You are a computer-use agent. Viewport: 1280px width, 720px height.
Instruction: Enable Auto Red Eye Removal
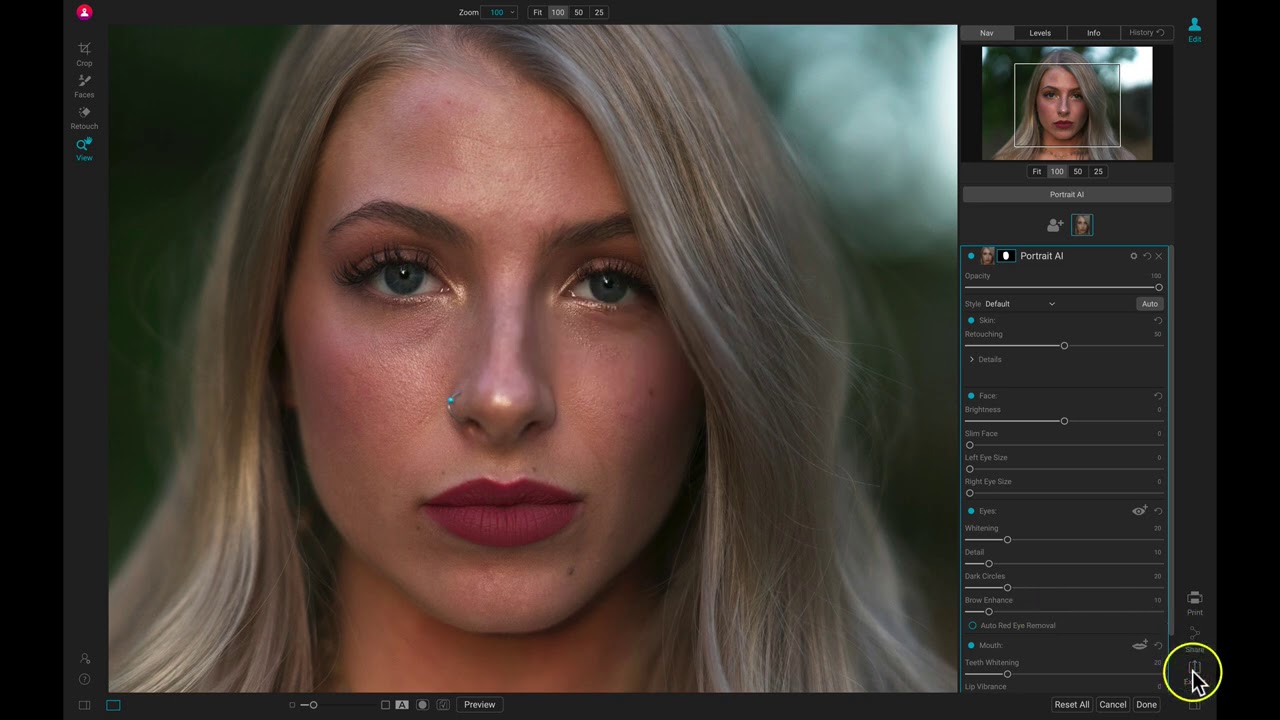972,626
